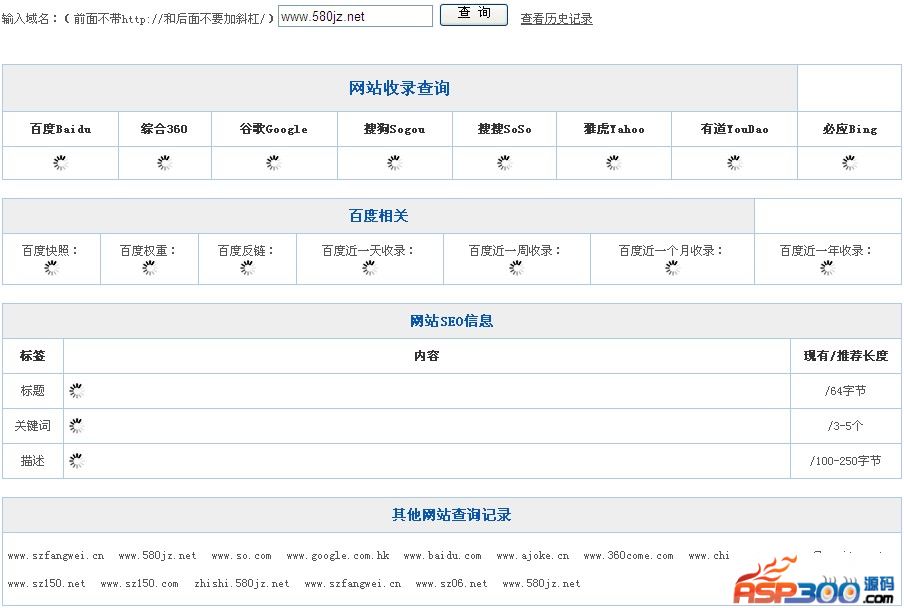
Task: Click the loading spinner under 谷歌Google
Action: (273, 163)
